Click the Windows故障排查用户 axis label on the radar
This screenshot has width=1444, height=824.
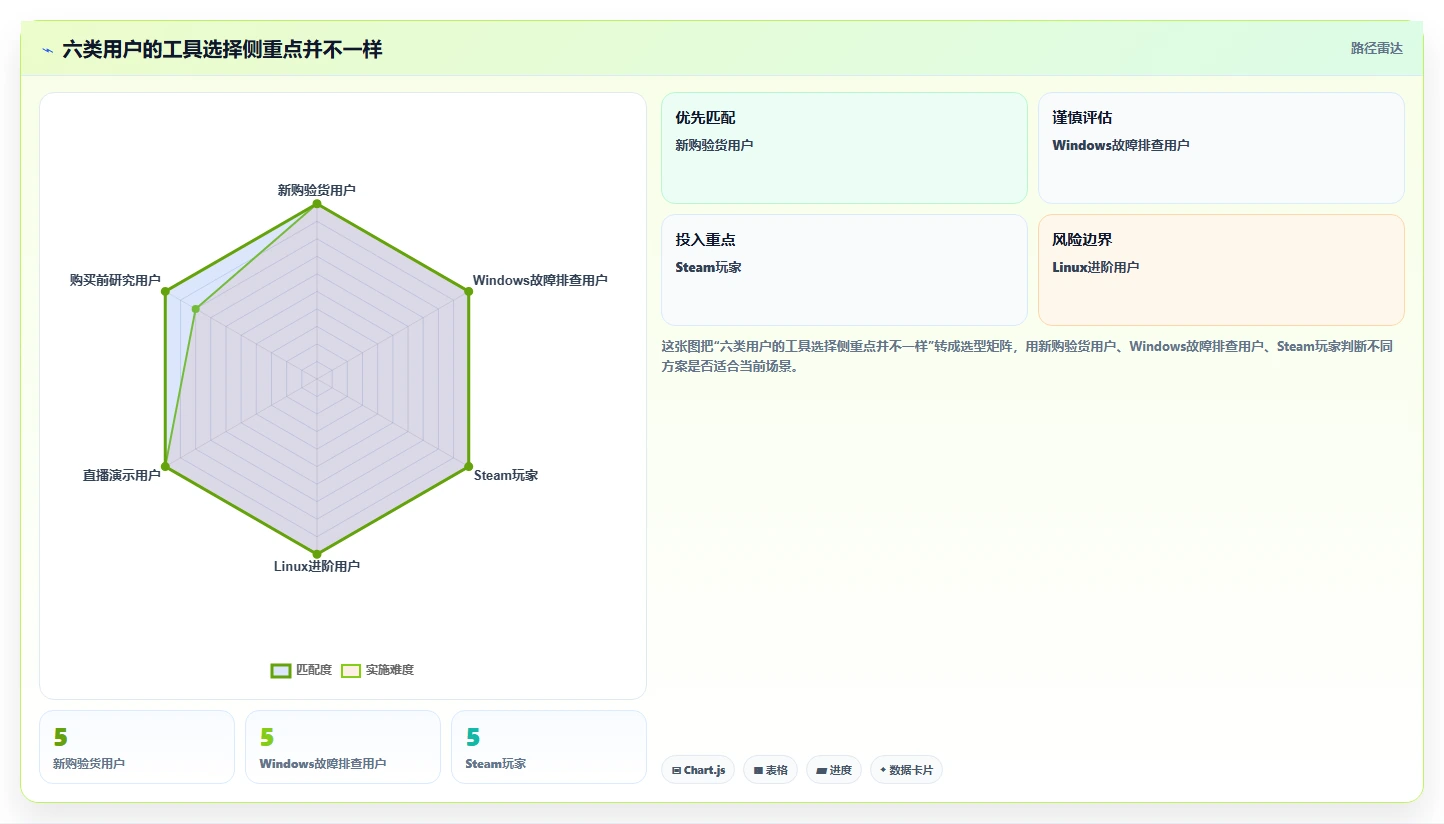[x=540, y=280]
